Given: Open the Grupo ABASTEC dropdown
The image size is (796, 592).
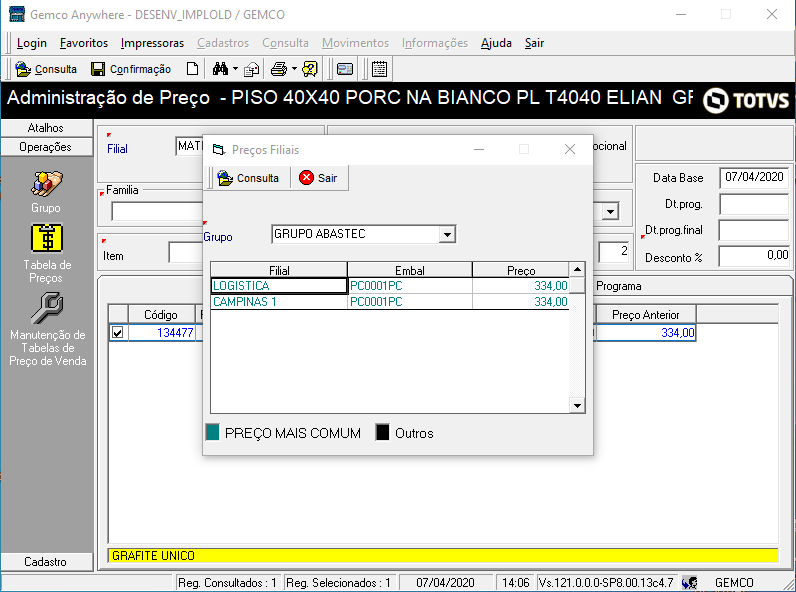Looking at the screenshot, I should [447, 235].
